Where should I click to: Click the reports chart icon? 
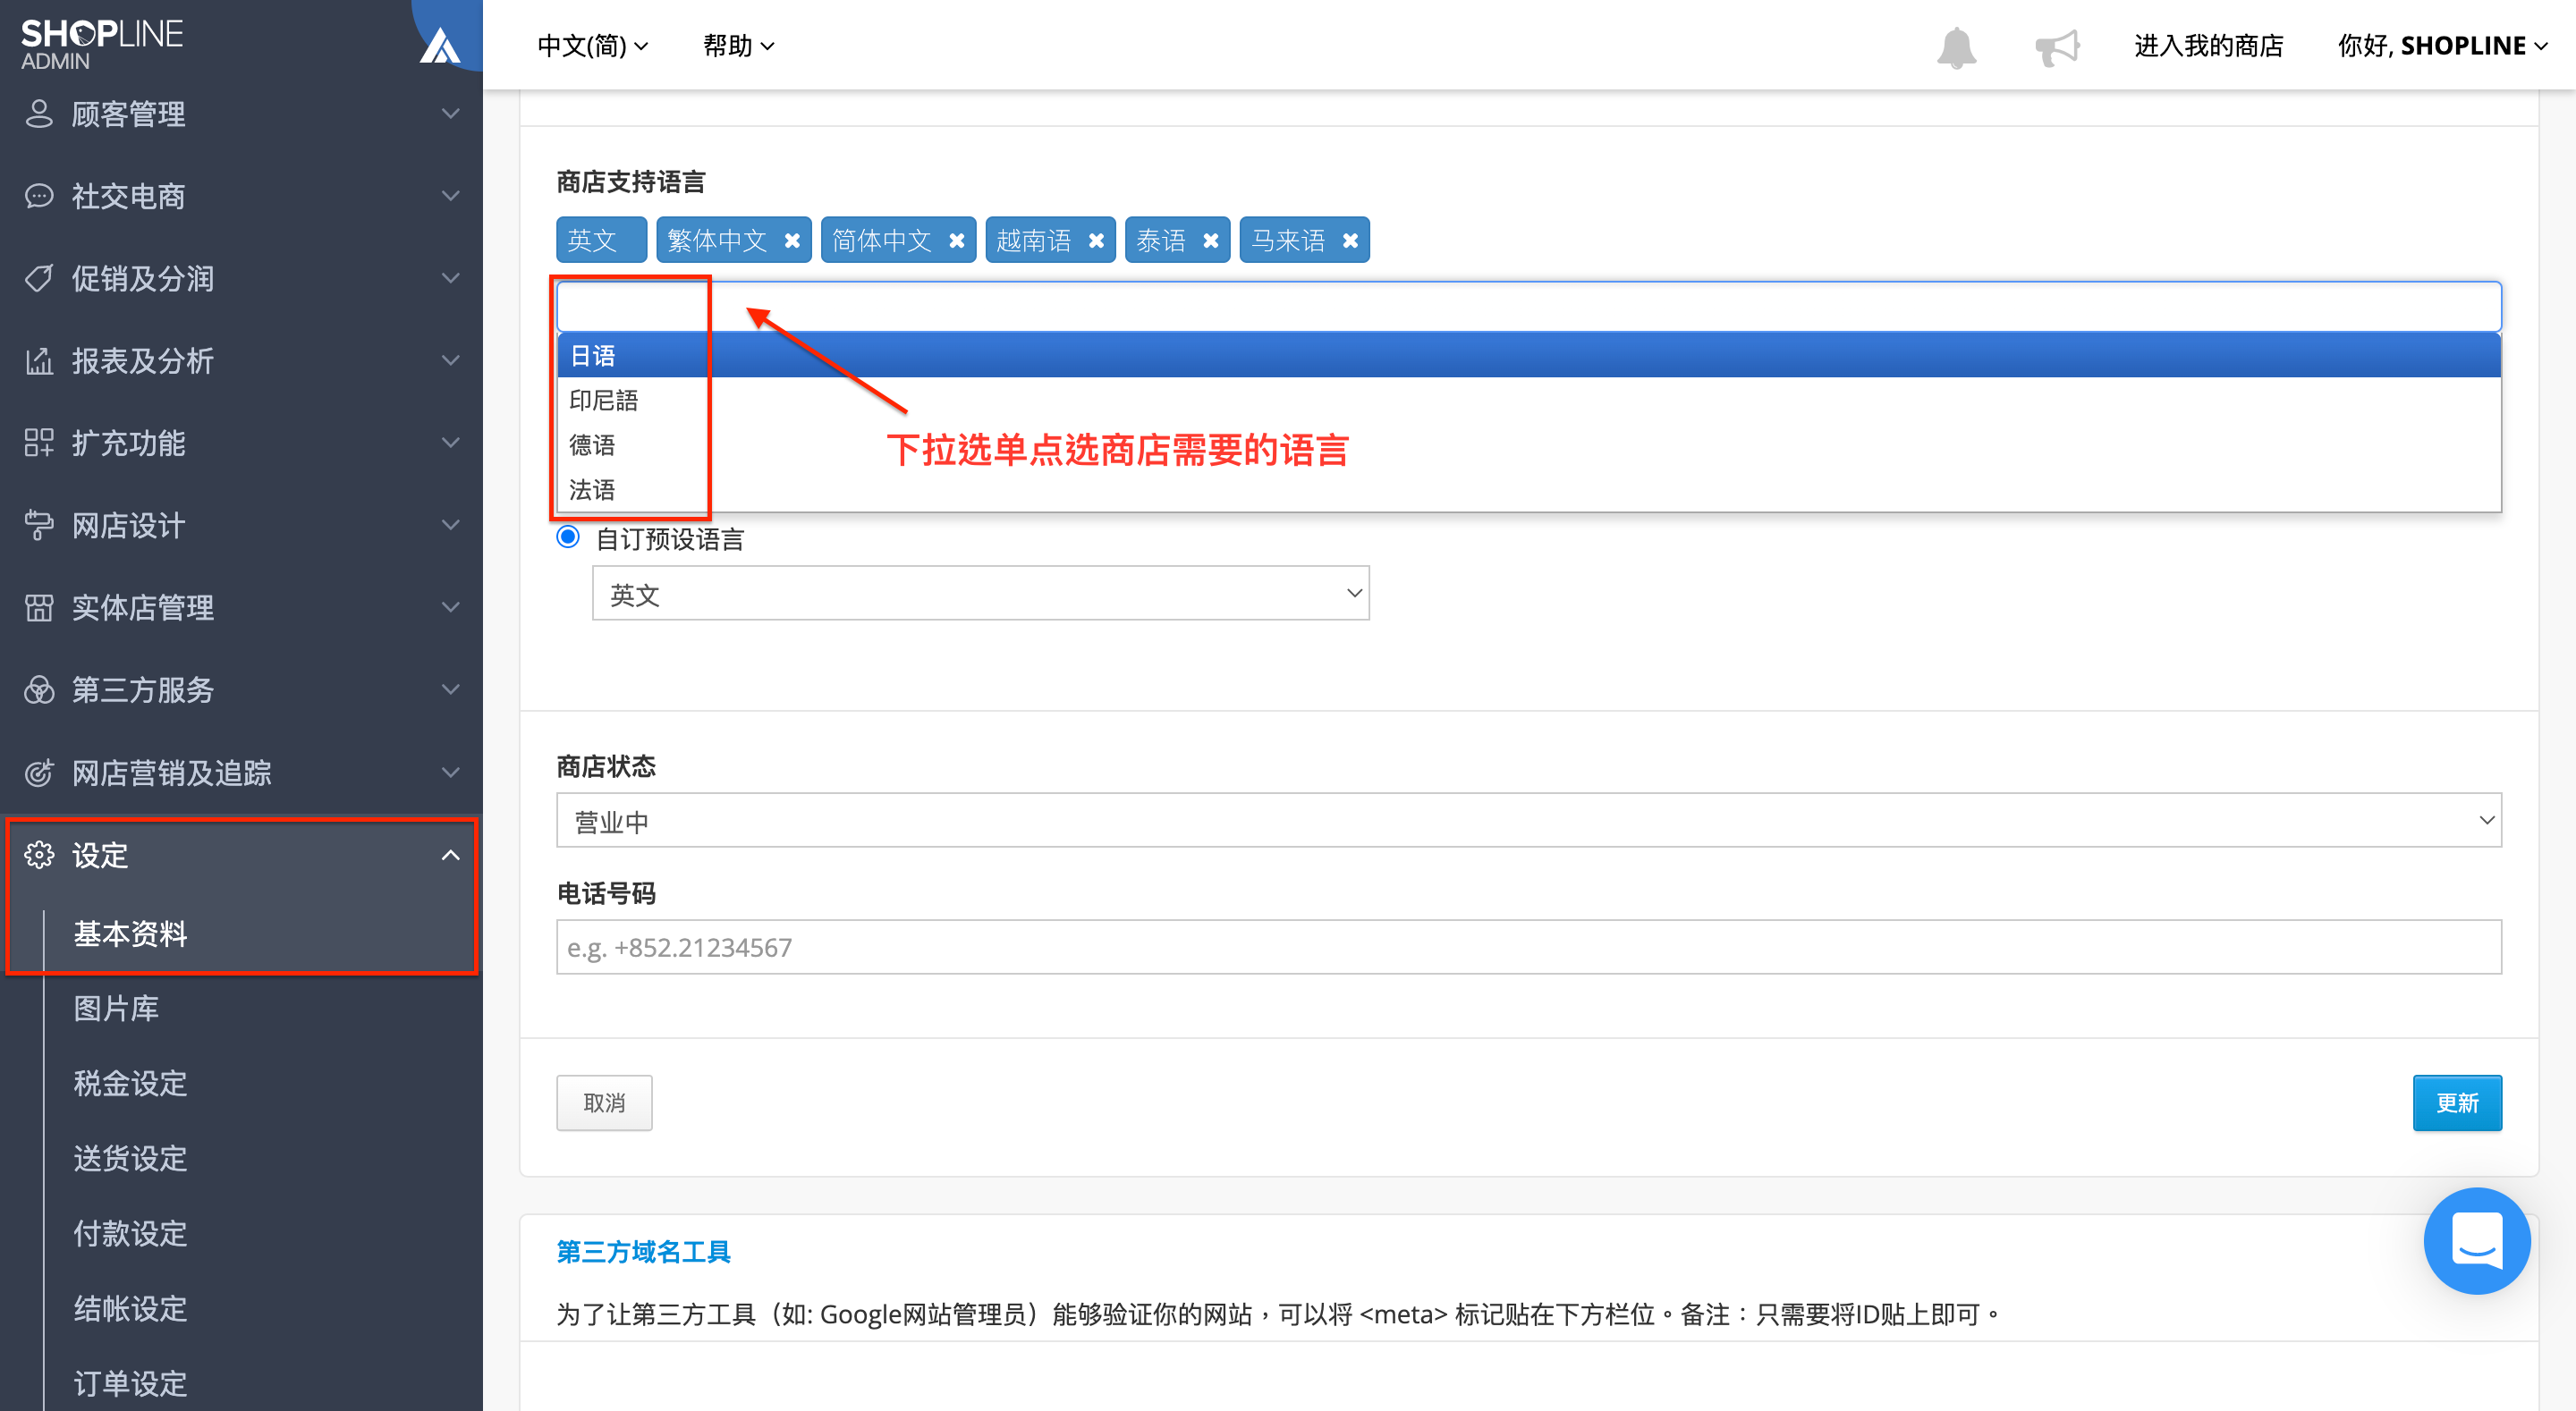pyautogui.click(x=39, y=360)
